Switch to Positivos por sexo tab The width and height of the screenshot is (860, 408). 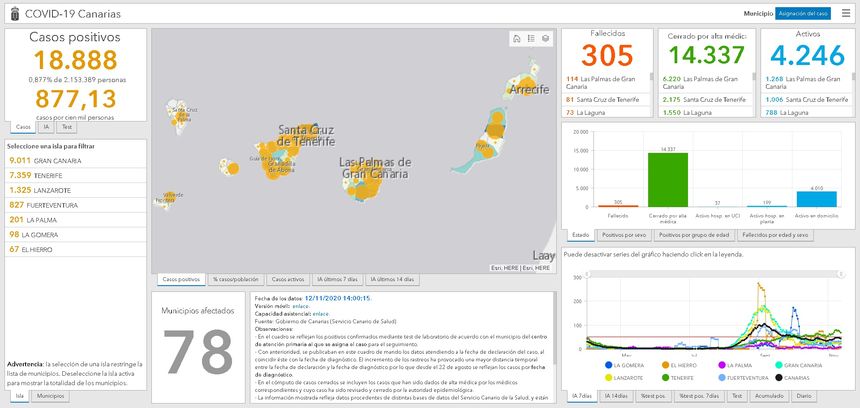point(624,235)
